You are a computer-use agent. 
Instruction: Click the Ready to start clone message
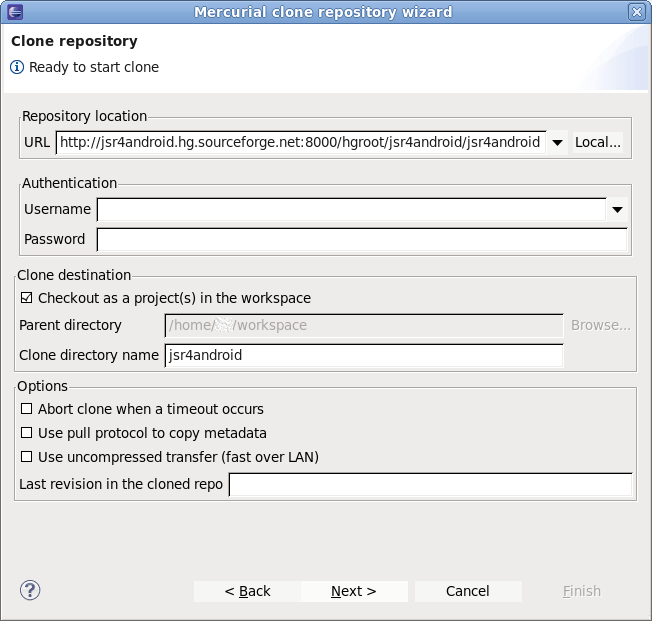[x=94, y=67]
